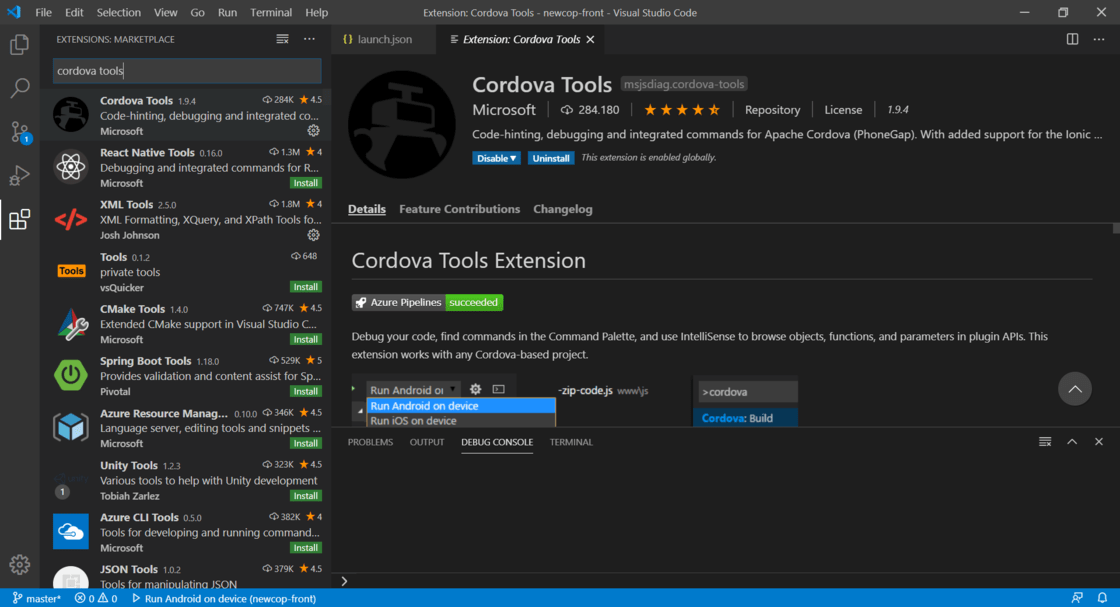Viewport: 1120px width, 607px height.
Task: Open Source Control view in activity bar
Action: point(19,132)
